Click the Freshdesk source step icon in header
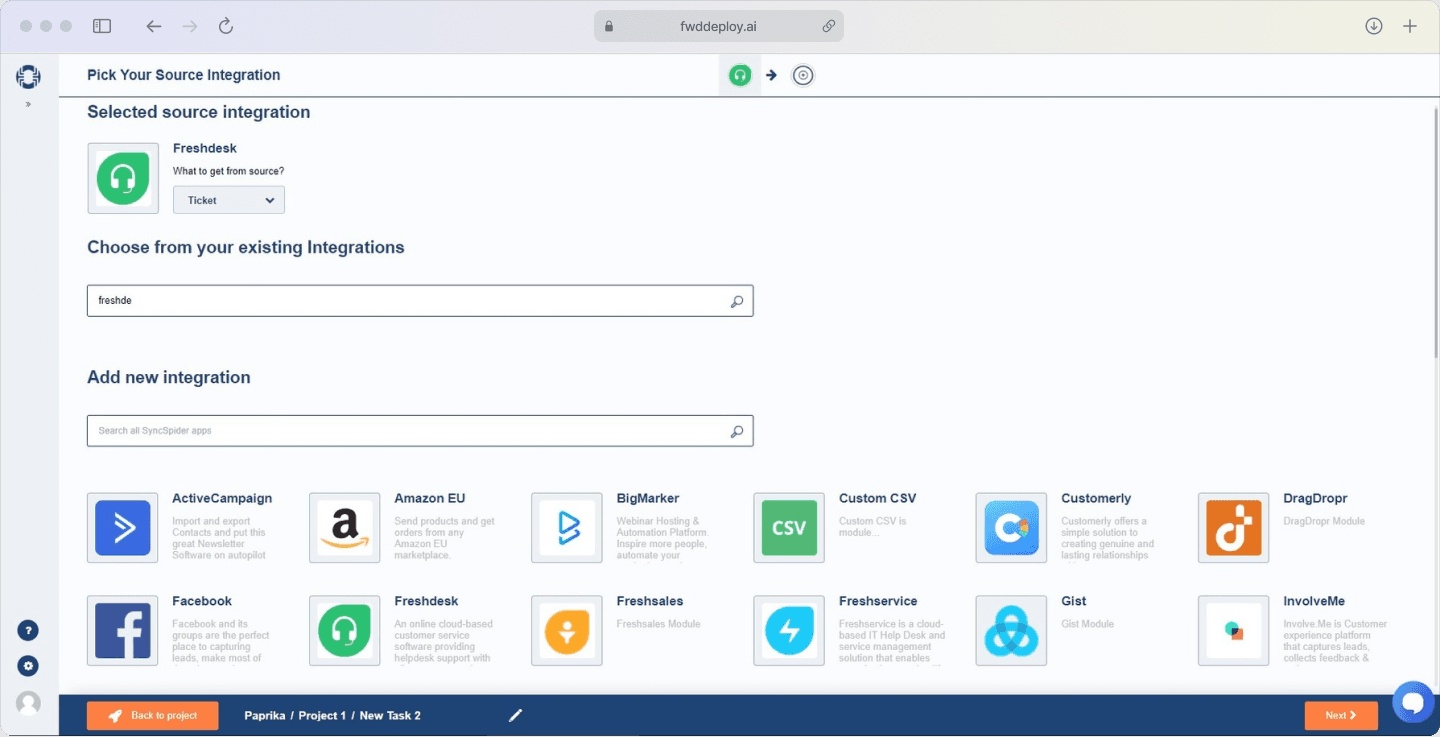 (740, 75)
